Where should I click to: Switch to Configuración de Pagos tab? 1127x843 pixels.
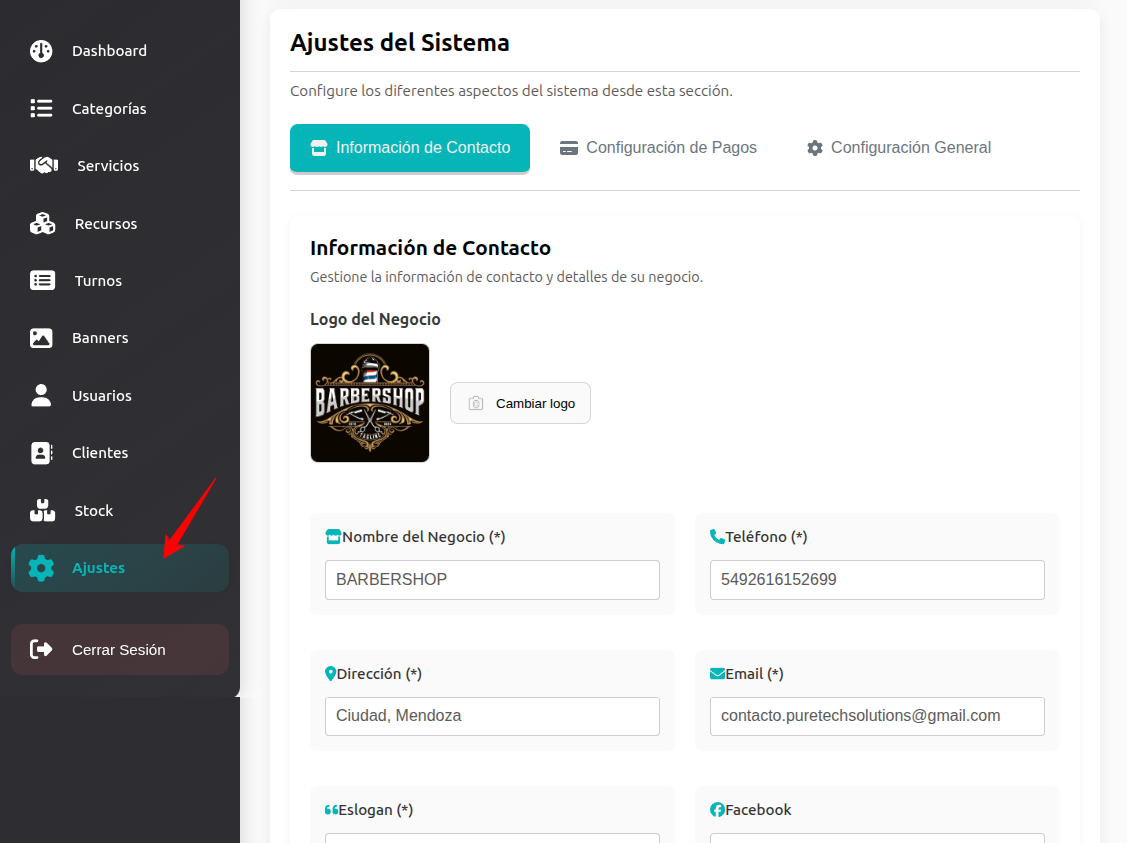(x=658, y=148)
